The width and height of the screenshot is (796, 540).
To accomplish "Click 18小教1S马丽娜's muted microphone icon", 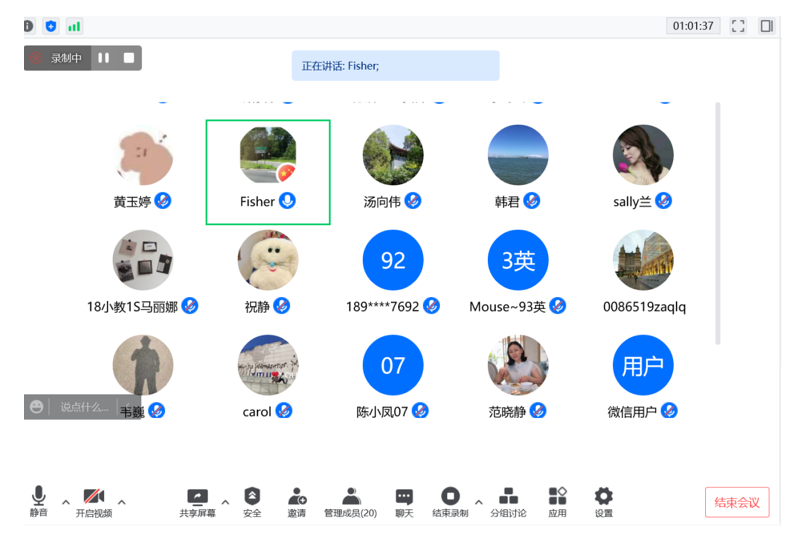I will click(x=190, y=306).
